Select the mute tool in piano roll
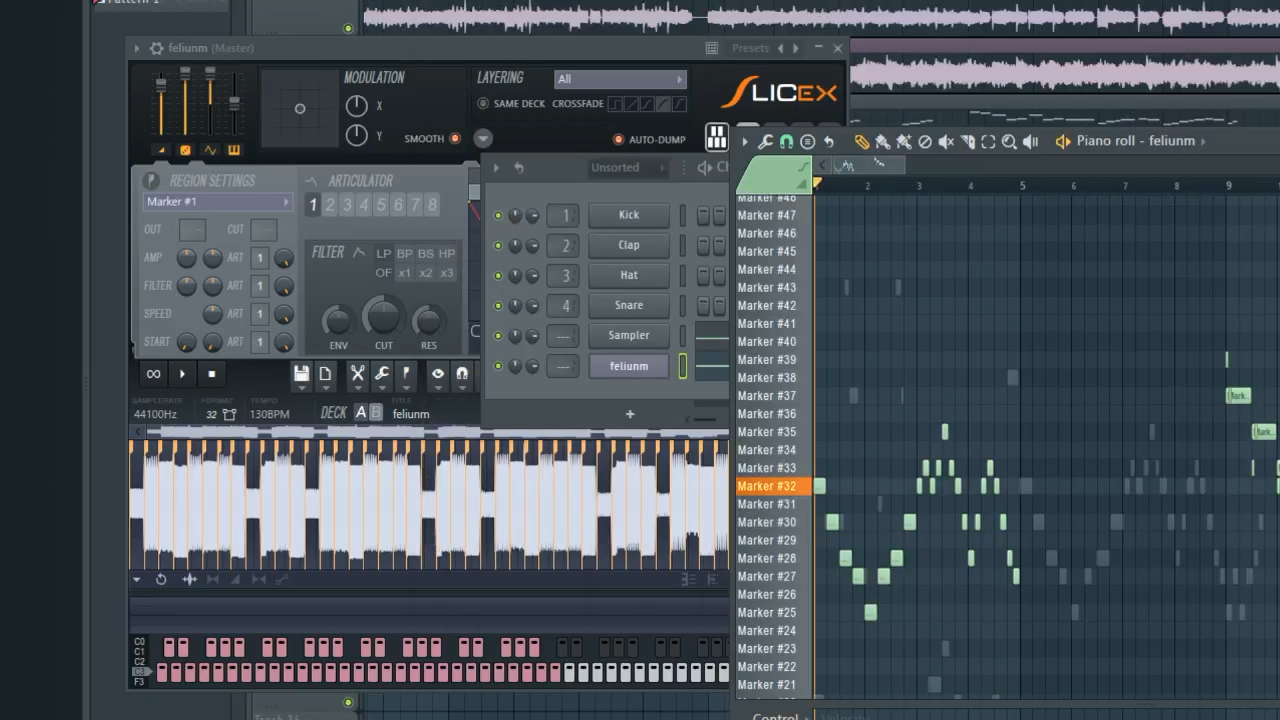The width and height of the screenshot is (1280, 720). tap(946, 142)
